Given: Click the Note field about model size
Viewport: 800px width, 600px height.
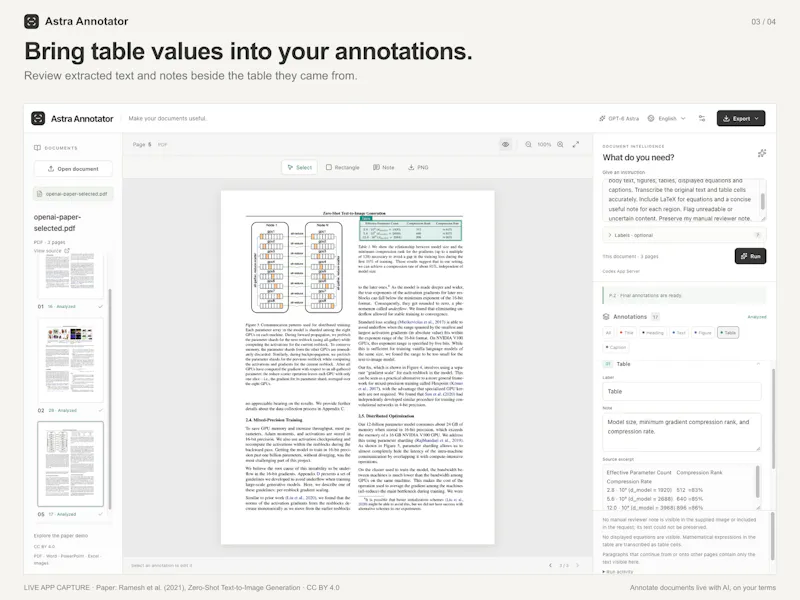Looking at the screenshot, I should [x=682, y=432].
